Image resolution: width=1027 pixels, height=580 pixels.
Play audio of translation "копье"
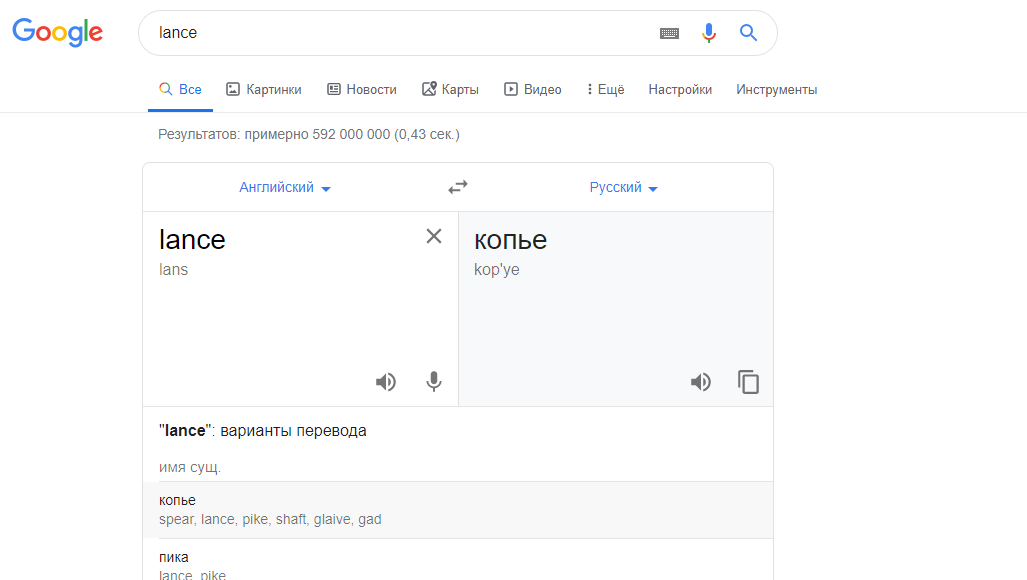(701, 382)
